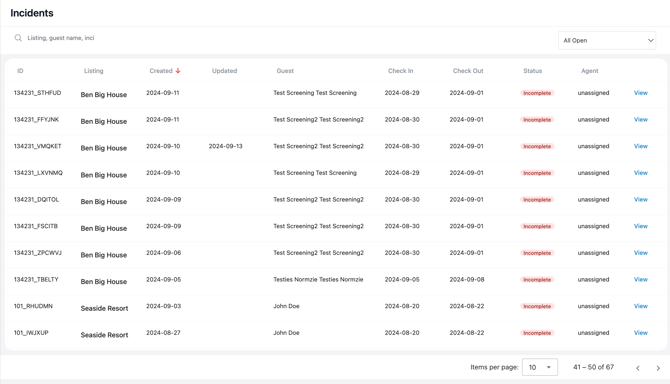
Task: Click ID cell 134231_LXVNMQ
Action: 38,173
